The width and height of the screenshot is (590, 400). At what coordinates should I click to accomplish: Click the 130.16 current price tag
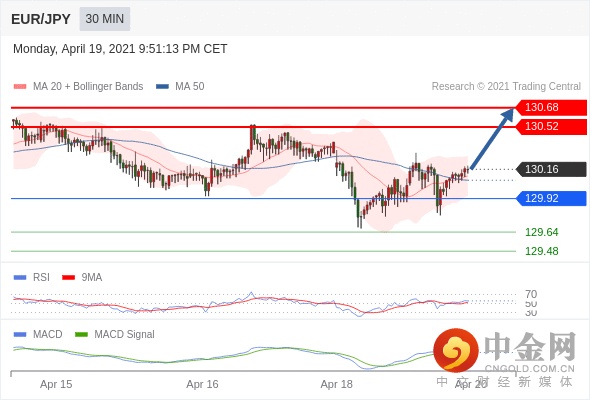pos(551,169)
